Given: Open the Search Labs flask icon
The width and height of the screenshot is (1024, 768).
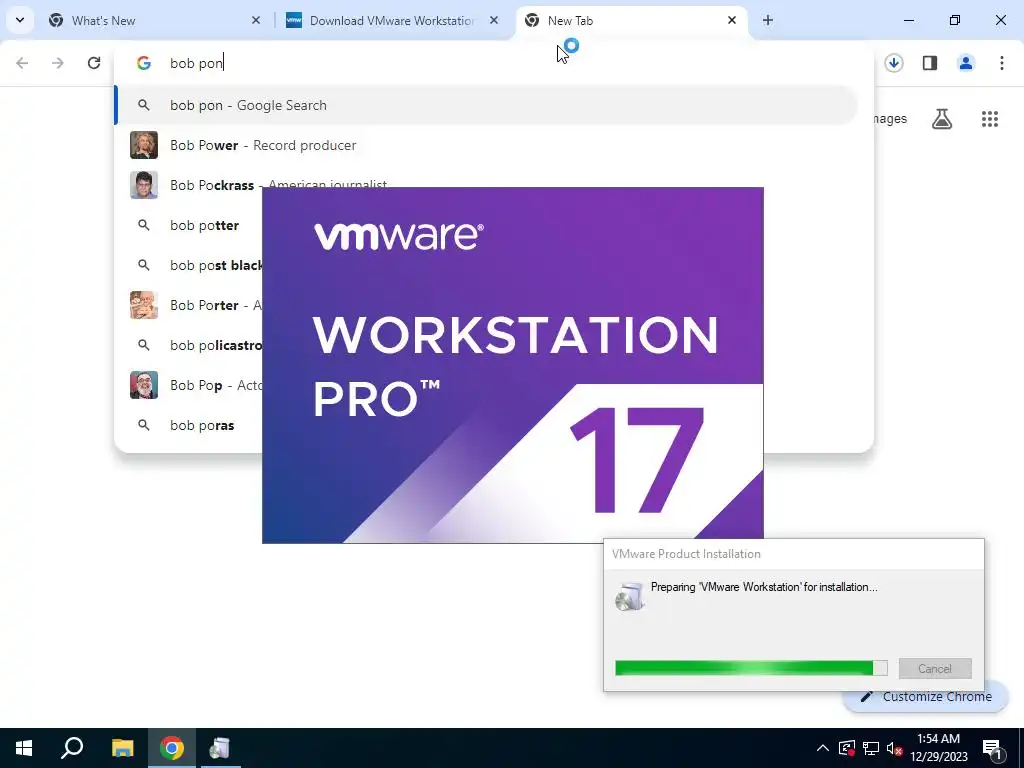Looking at the screenshot, I should click(942, 119).
